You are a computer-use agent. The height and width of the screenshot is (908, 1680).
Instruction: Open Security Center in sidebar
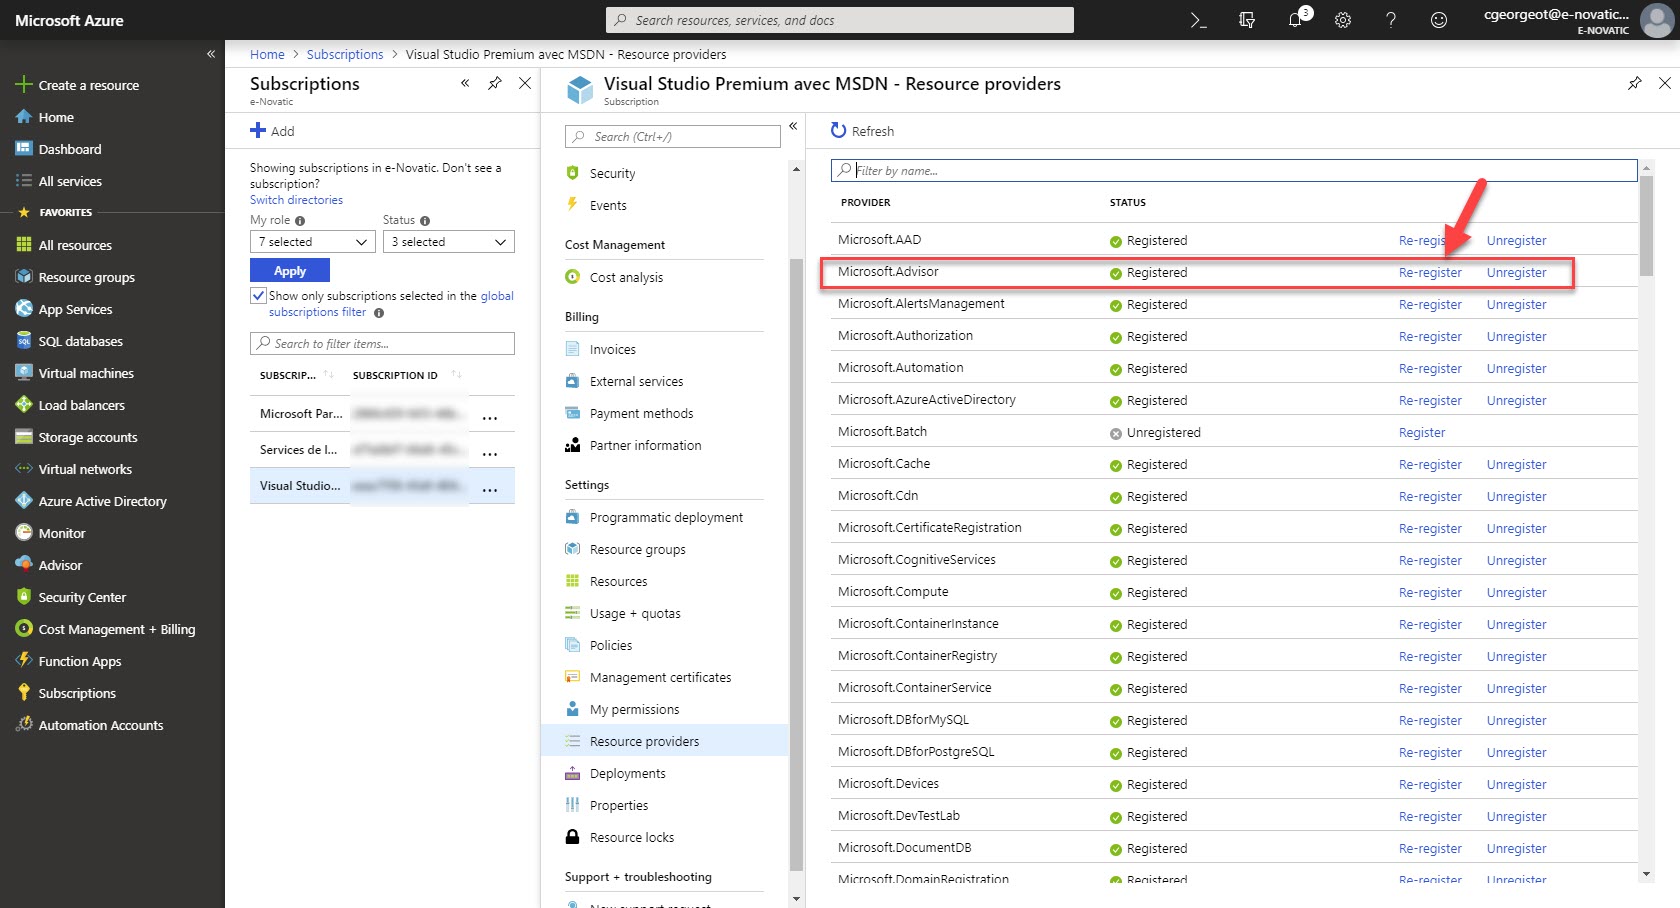(82, 597)
